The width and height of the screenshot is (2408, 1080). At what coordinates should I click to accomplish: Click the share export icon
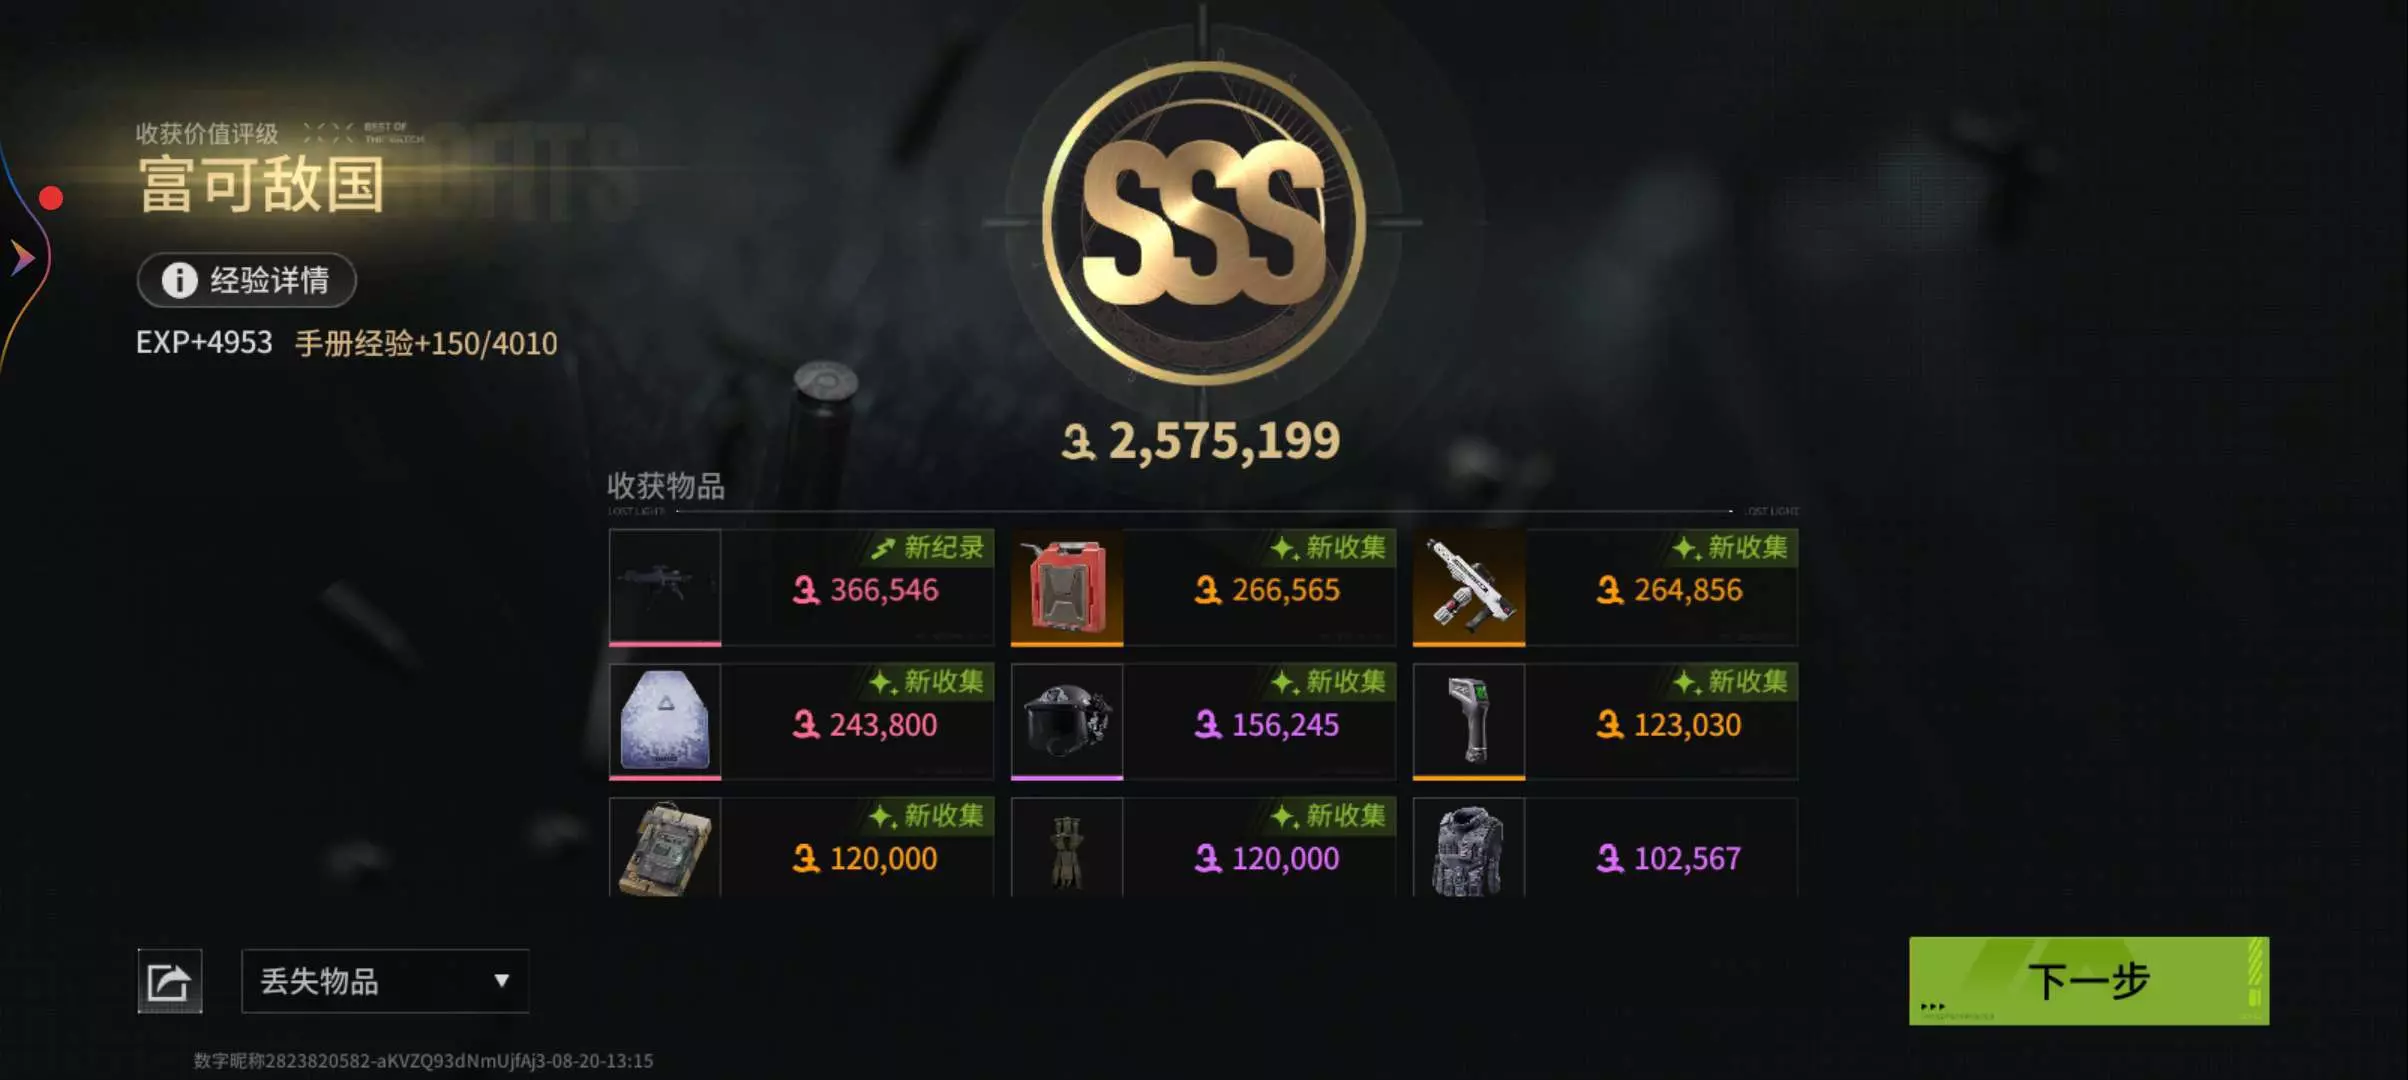pos(169,981)
